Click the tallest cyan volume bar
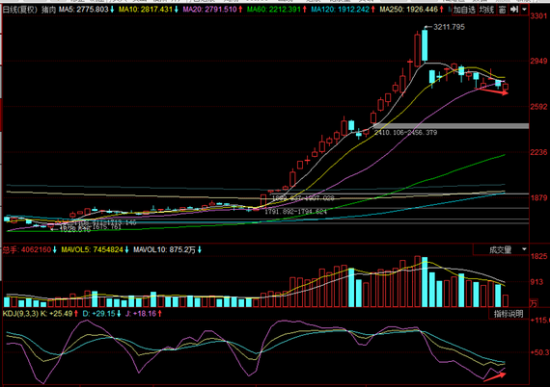 click(x=424, y=282)
